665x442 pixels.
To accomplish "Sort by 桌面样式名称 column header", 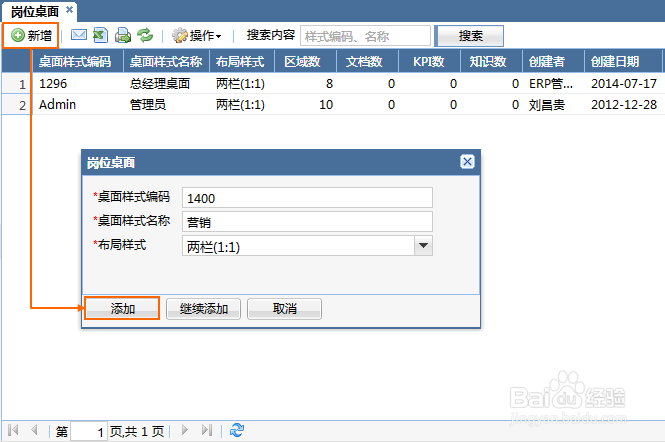I will [x=166, y=62].
